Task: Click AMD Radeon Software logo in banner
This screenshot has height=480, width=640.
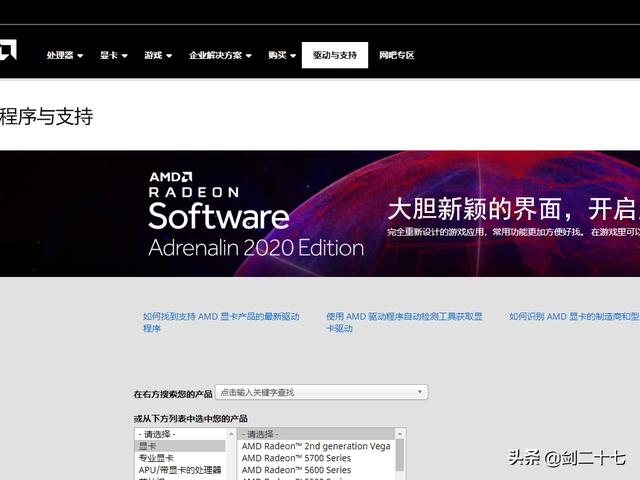Action: click(x=219, y=213)
